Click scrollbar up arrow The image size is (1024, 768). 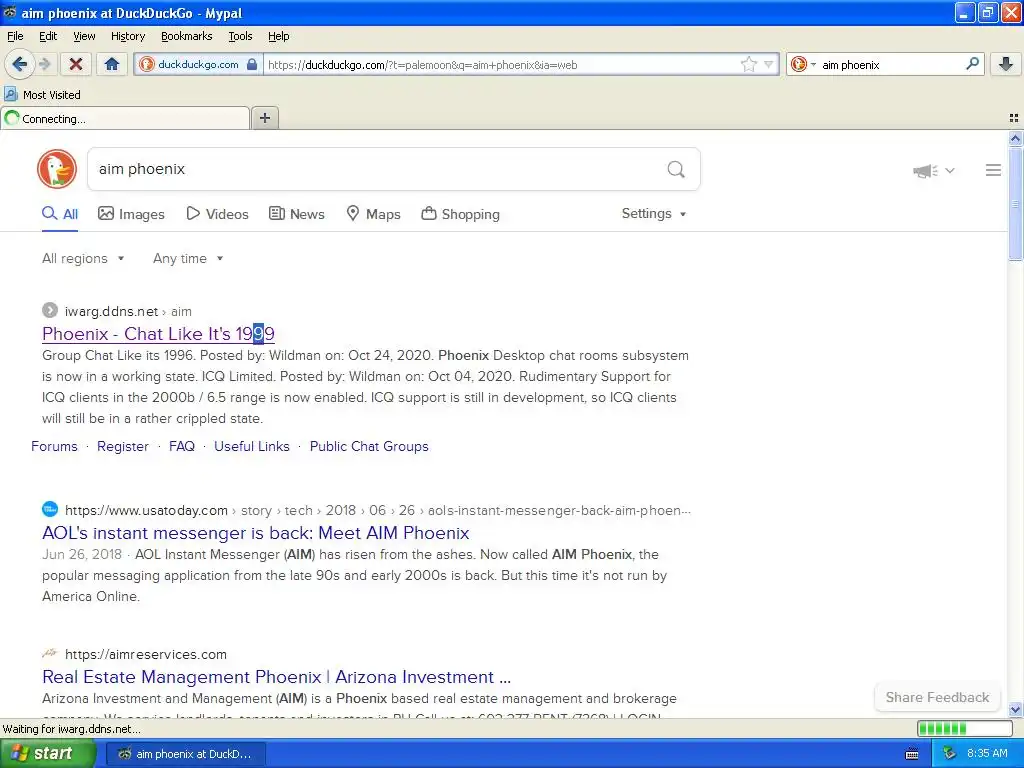coord(1015,138)
